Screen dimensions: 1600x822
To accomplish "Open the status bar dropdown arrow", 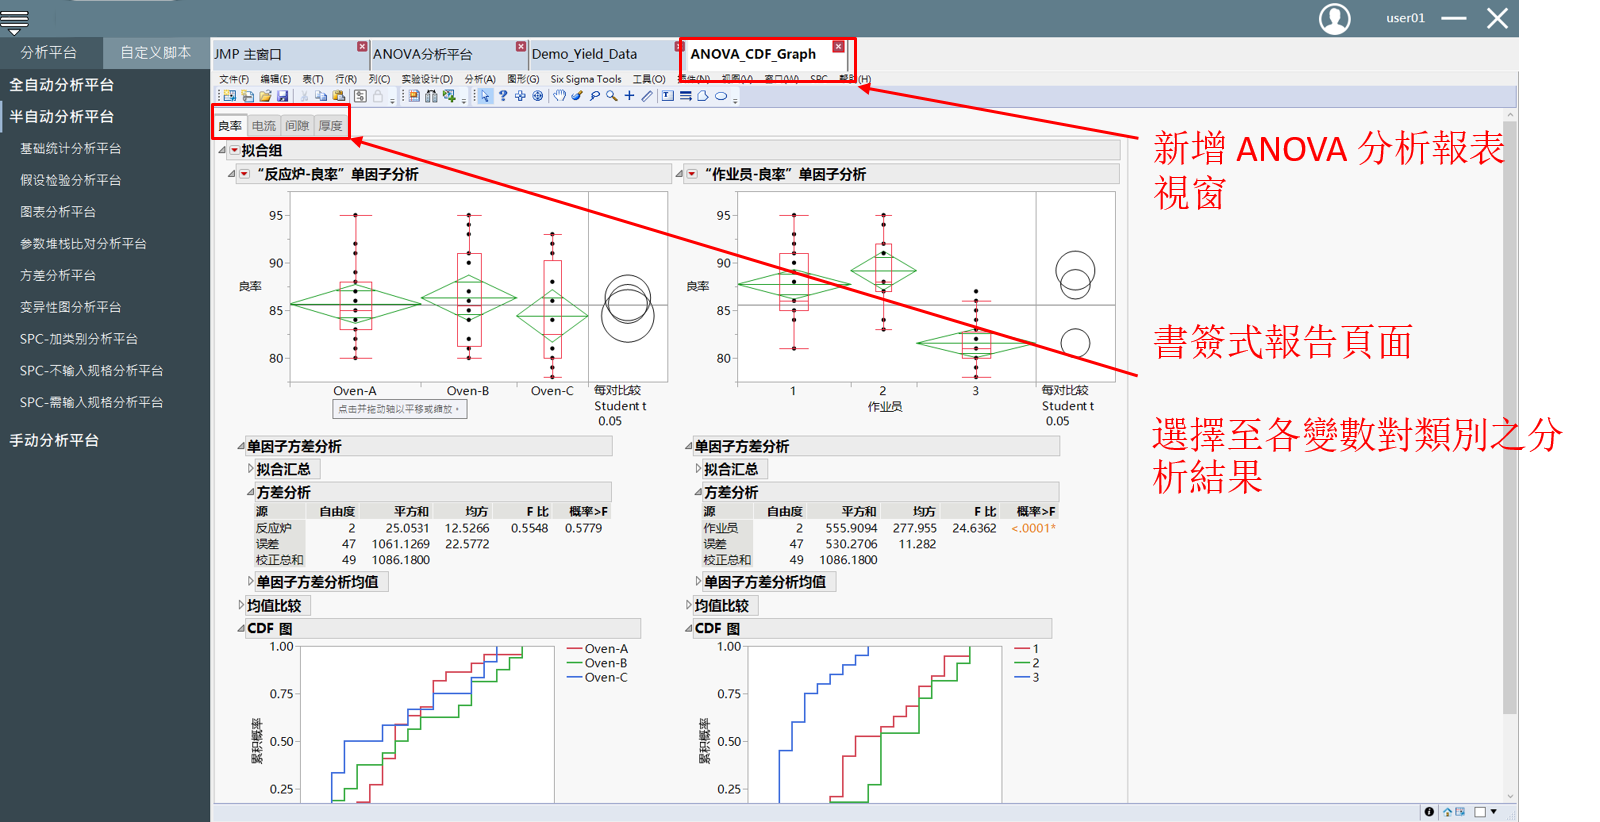I will pyautogui.click(x=1494, y=812).
